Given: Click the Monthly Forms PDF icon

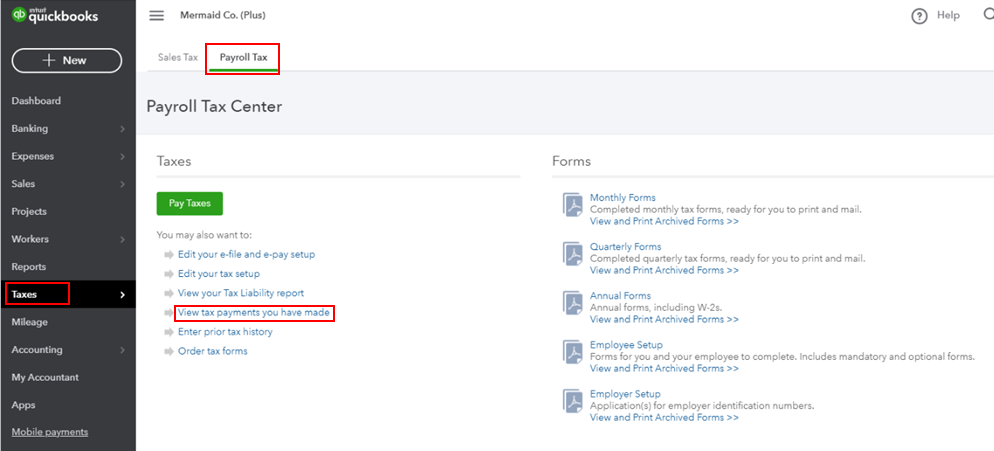Looking at the screenshot, I should (572, 205).
